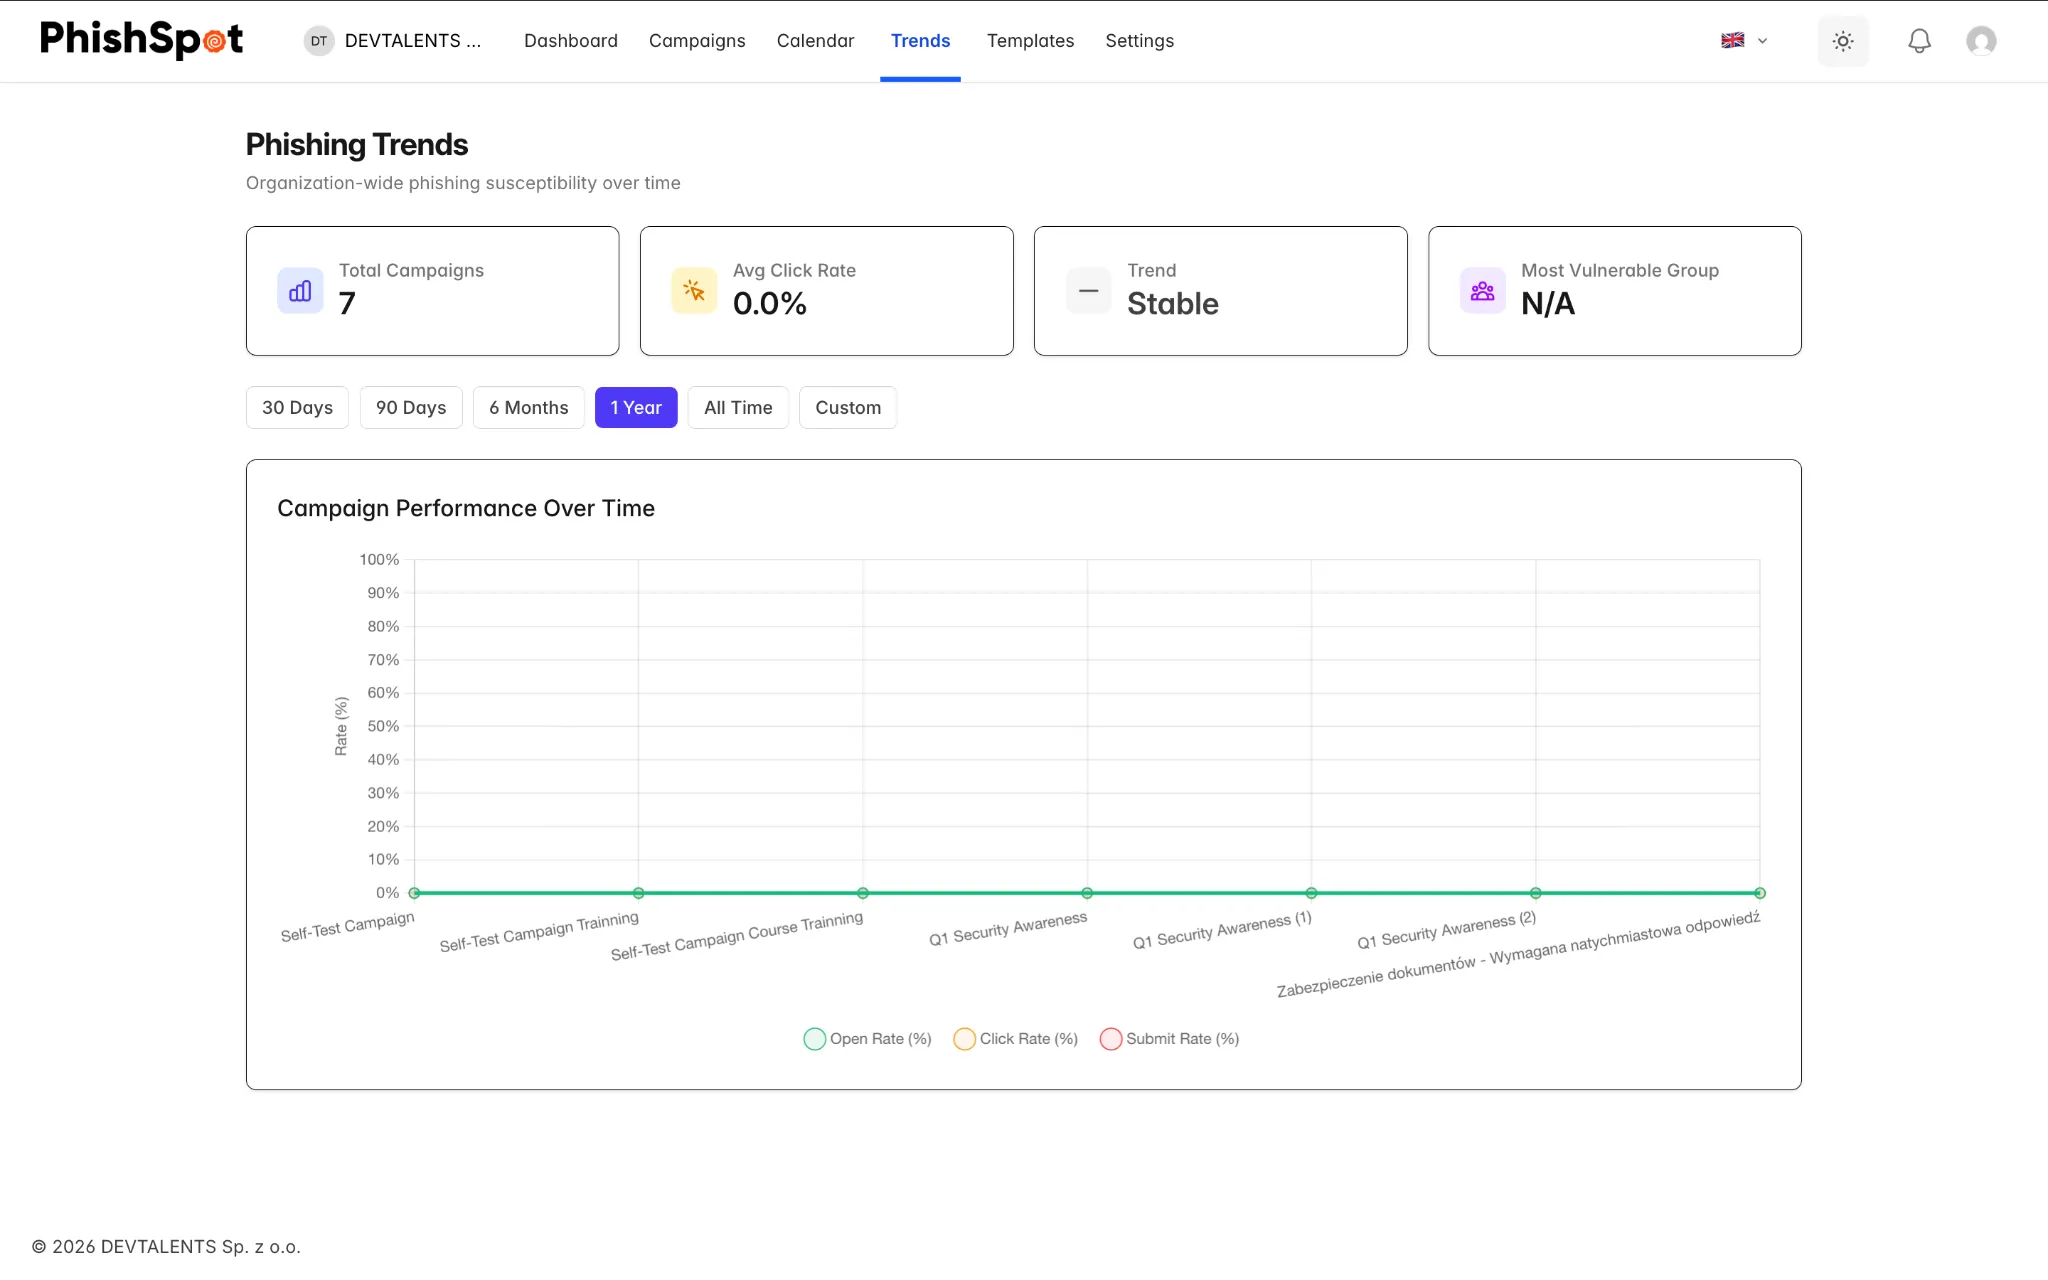
Task: Click the notifications bell icon
Action: coord(1919,41)
